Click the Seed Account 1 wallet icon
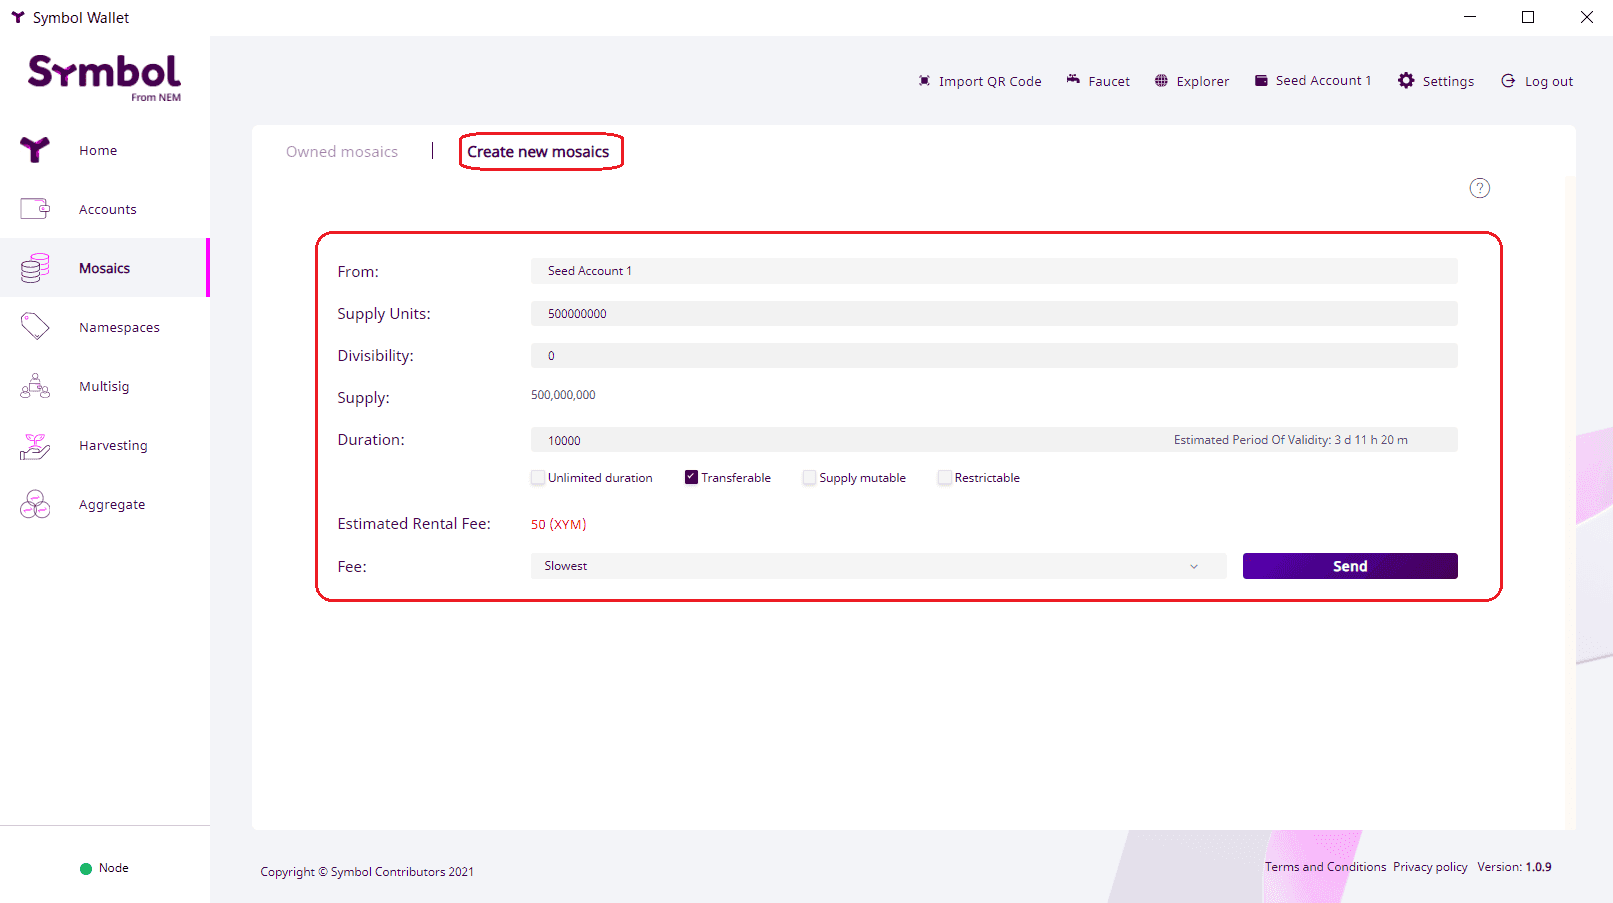 [x=1261, y=81]
